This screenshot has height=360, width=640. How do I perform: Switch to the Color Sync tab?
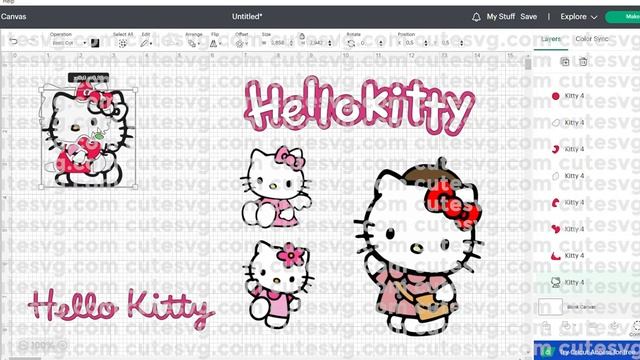point(592,39)
